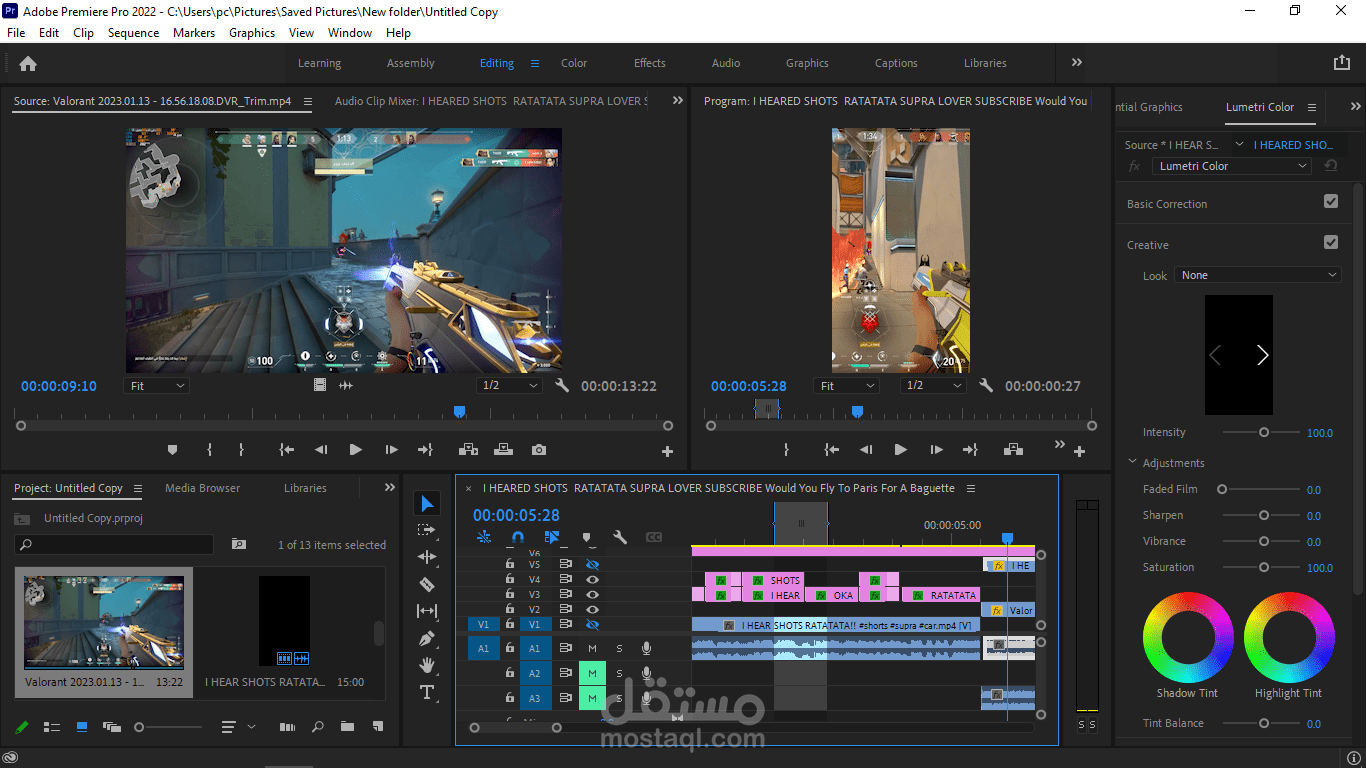Image resolution: width=1366 pixels, height=768 pixels.
Task: Select the Razor tool
Action: click(x=427, y=584)
